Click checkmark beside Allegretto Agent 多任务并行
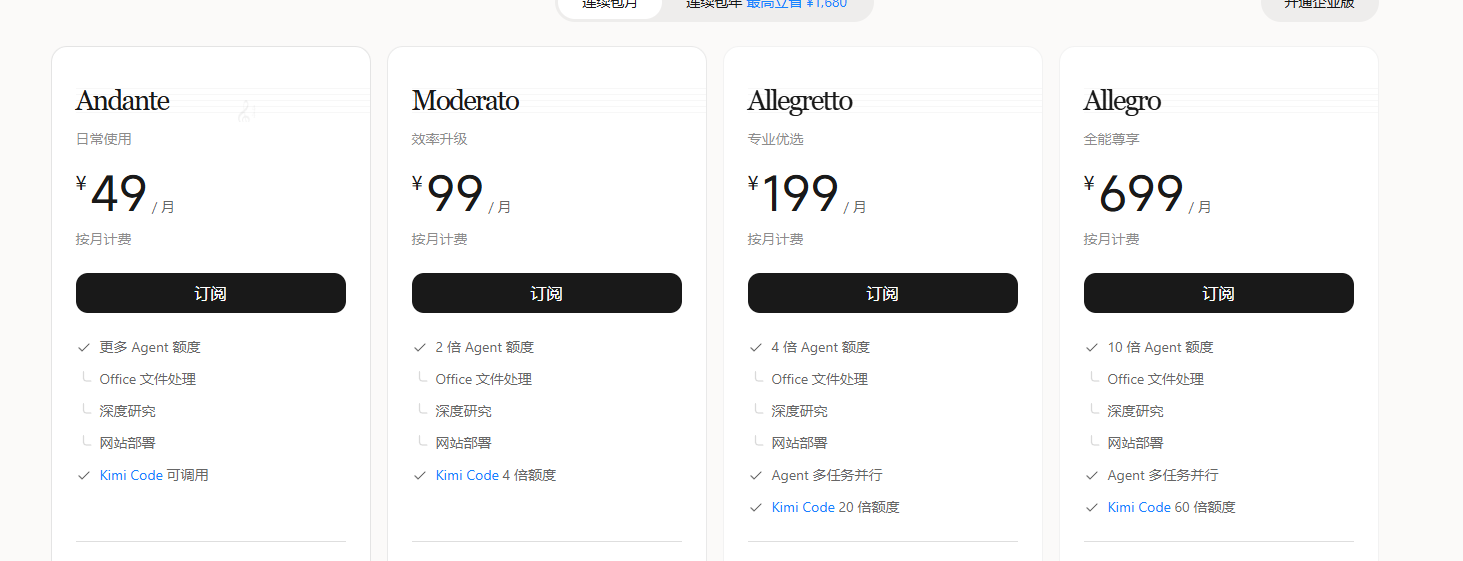The image size is (1463, 561). click(756, 475)
